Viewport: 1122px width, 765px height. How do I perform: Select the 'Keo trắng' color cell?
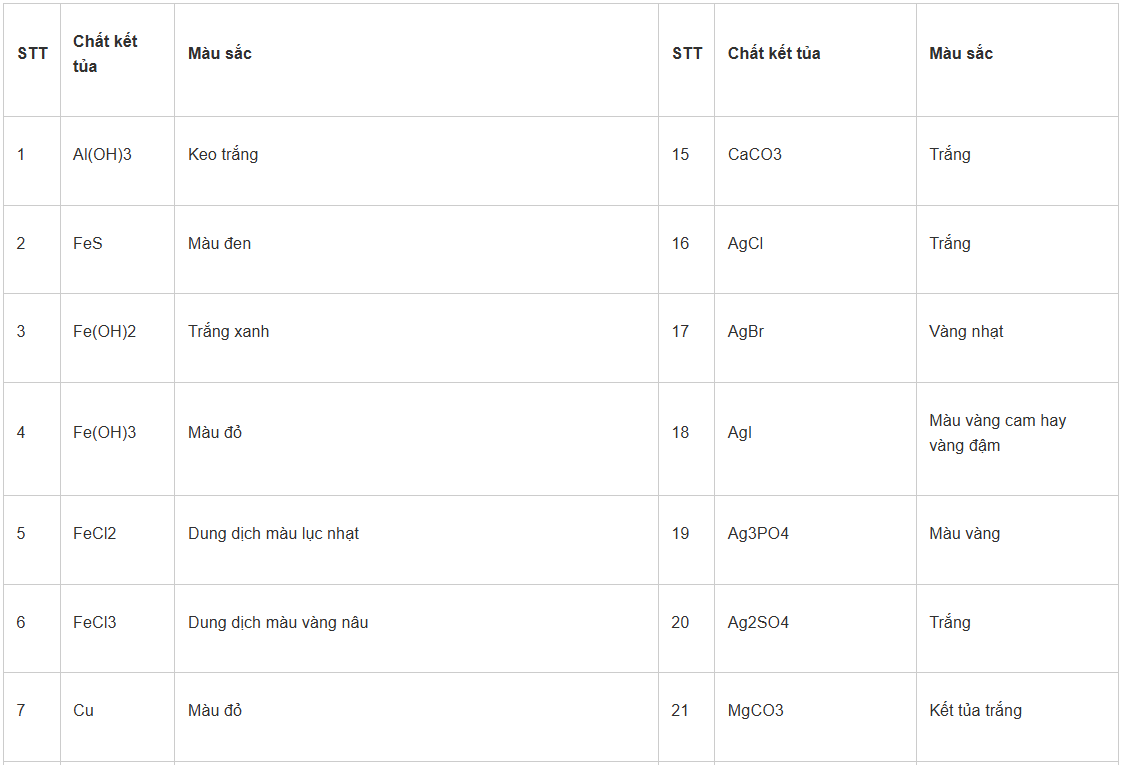click(223, 155)
